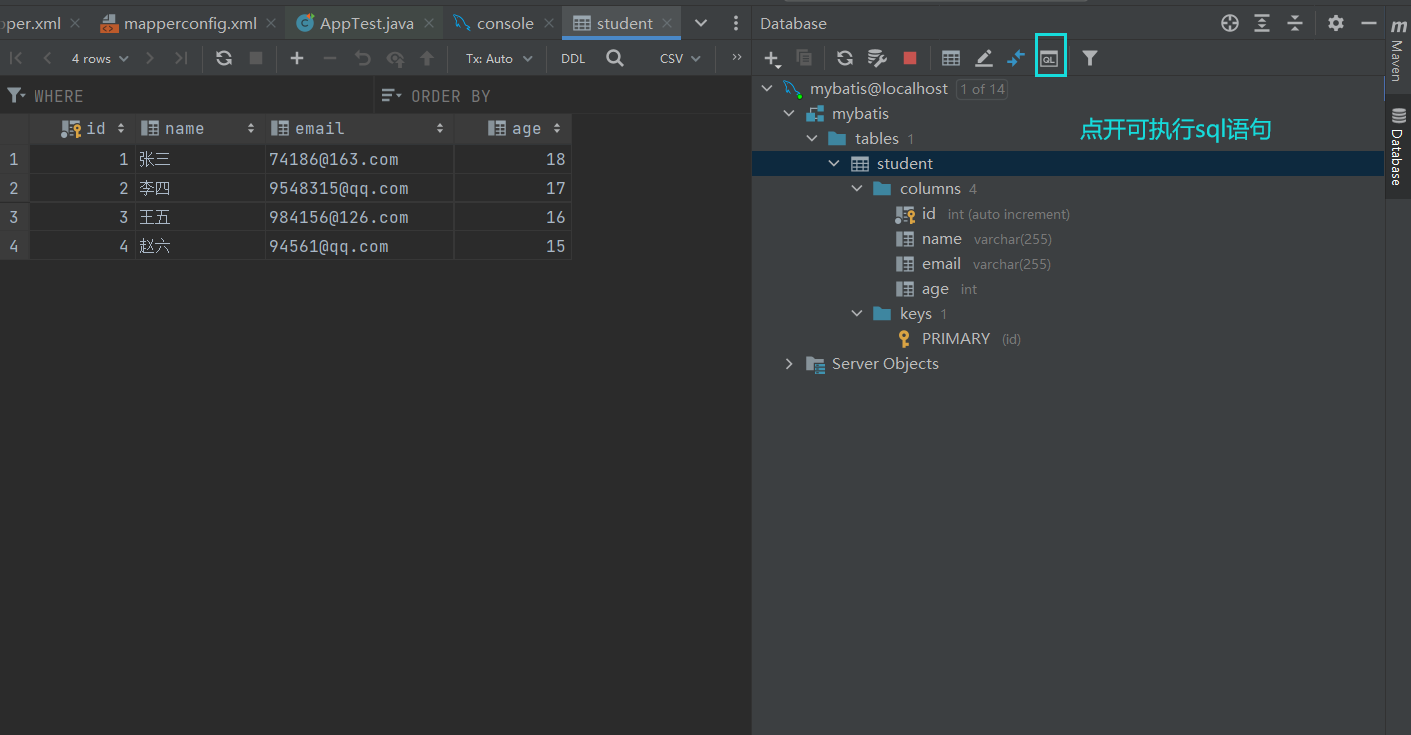1411x735 pixels.
Task: Select opened file target icon
Action: pyautogui.click(x=1230, y=23)
